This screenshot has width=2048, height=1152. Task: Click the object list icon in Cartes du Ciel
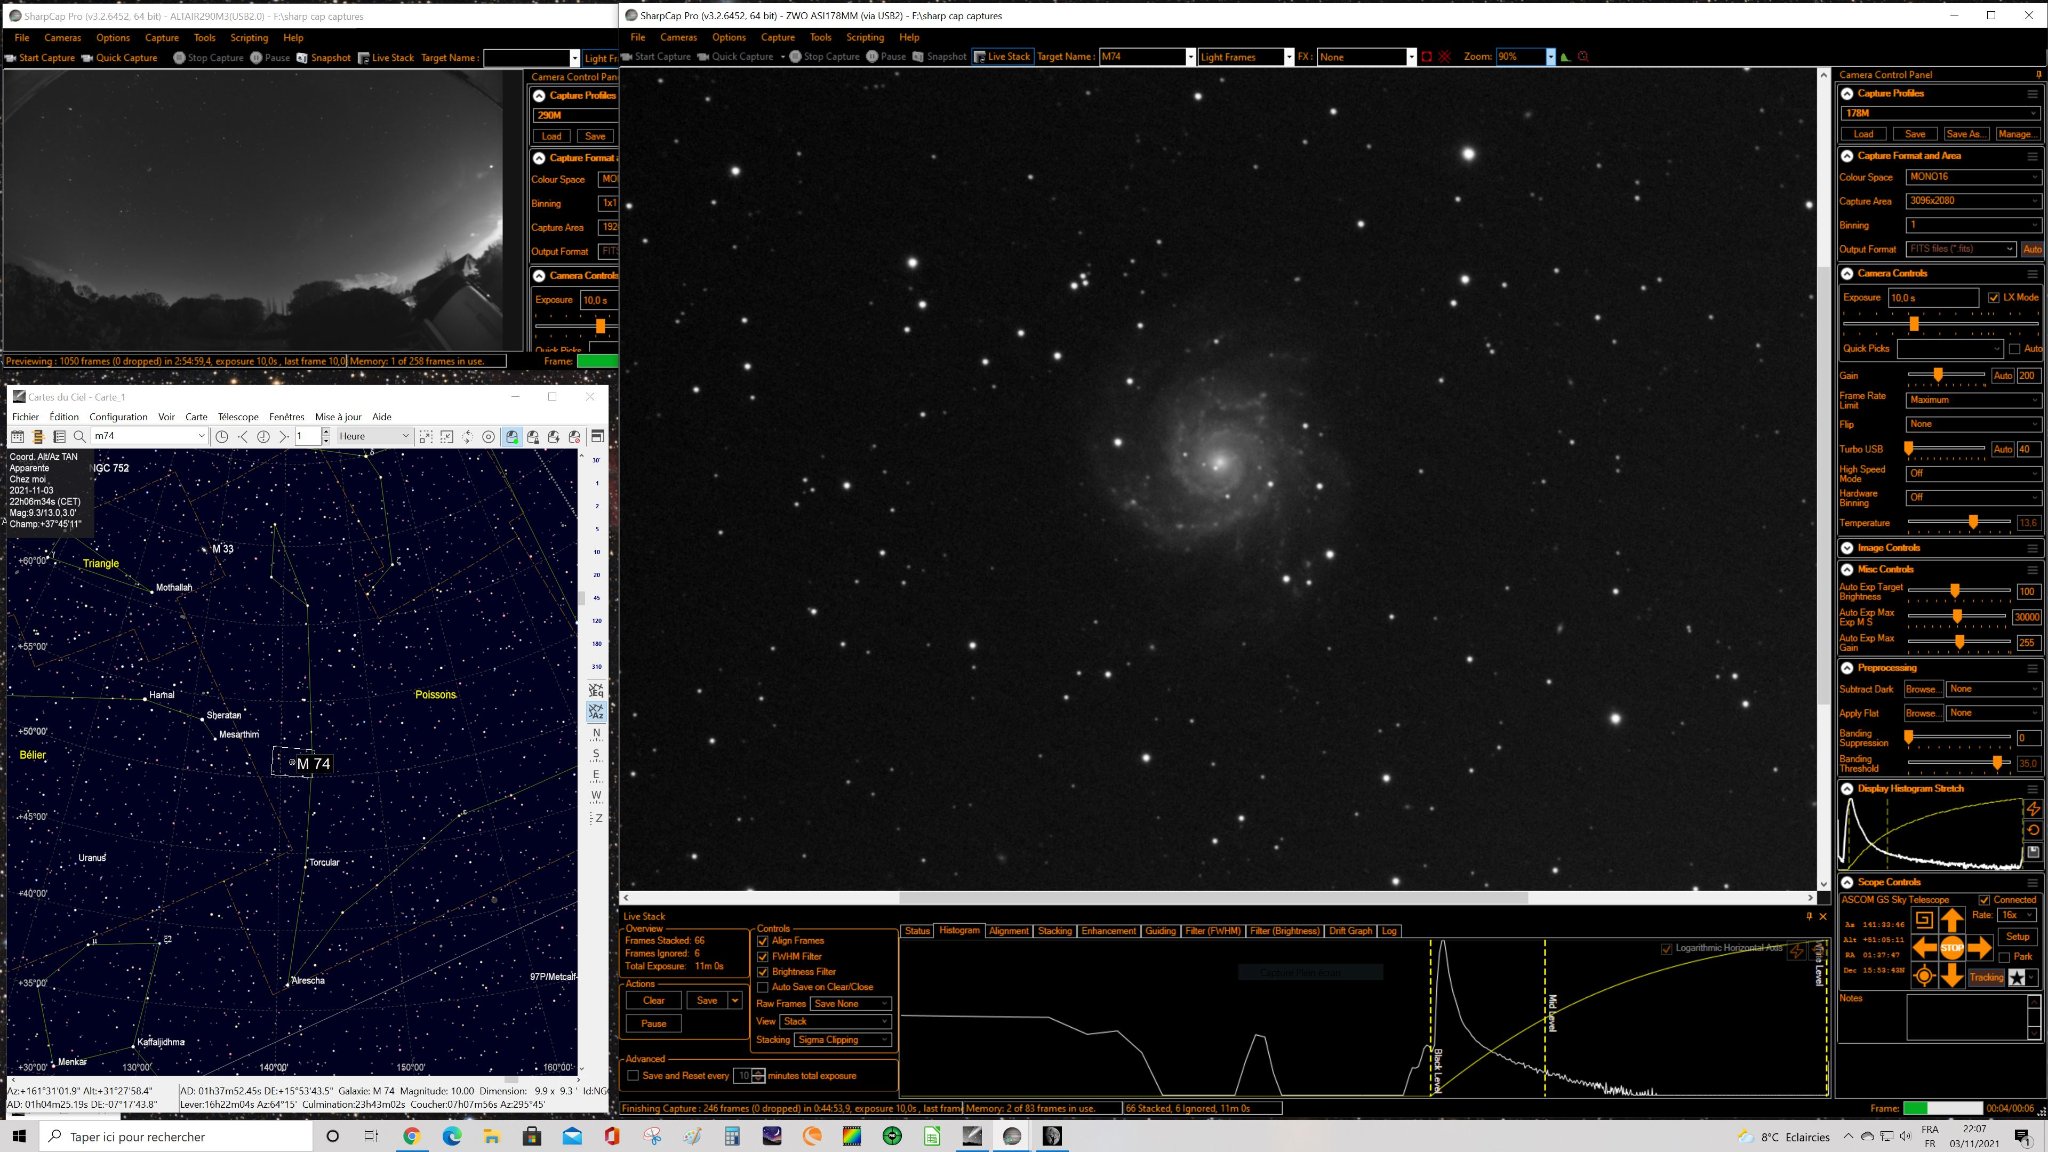click(59, 437)
